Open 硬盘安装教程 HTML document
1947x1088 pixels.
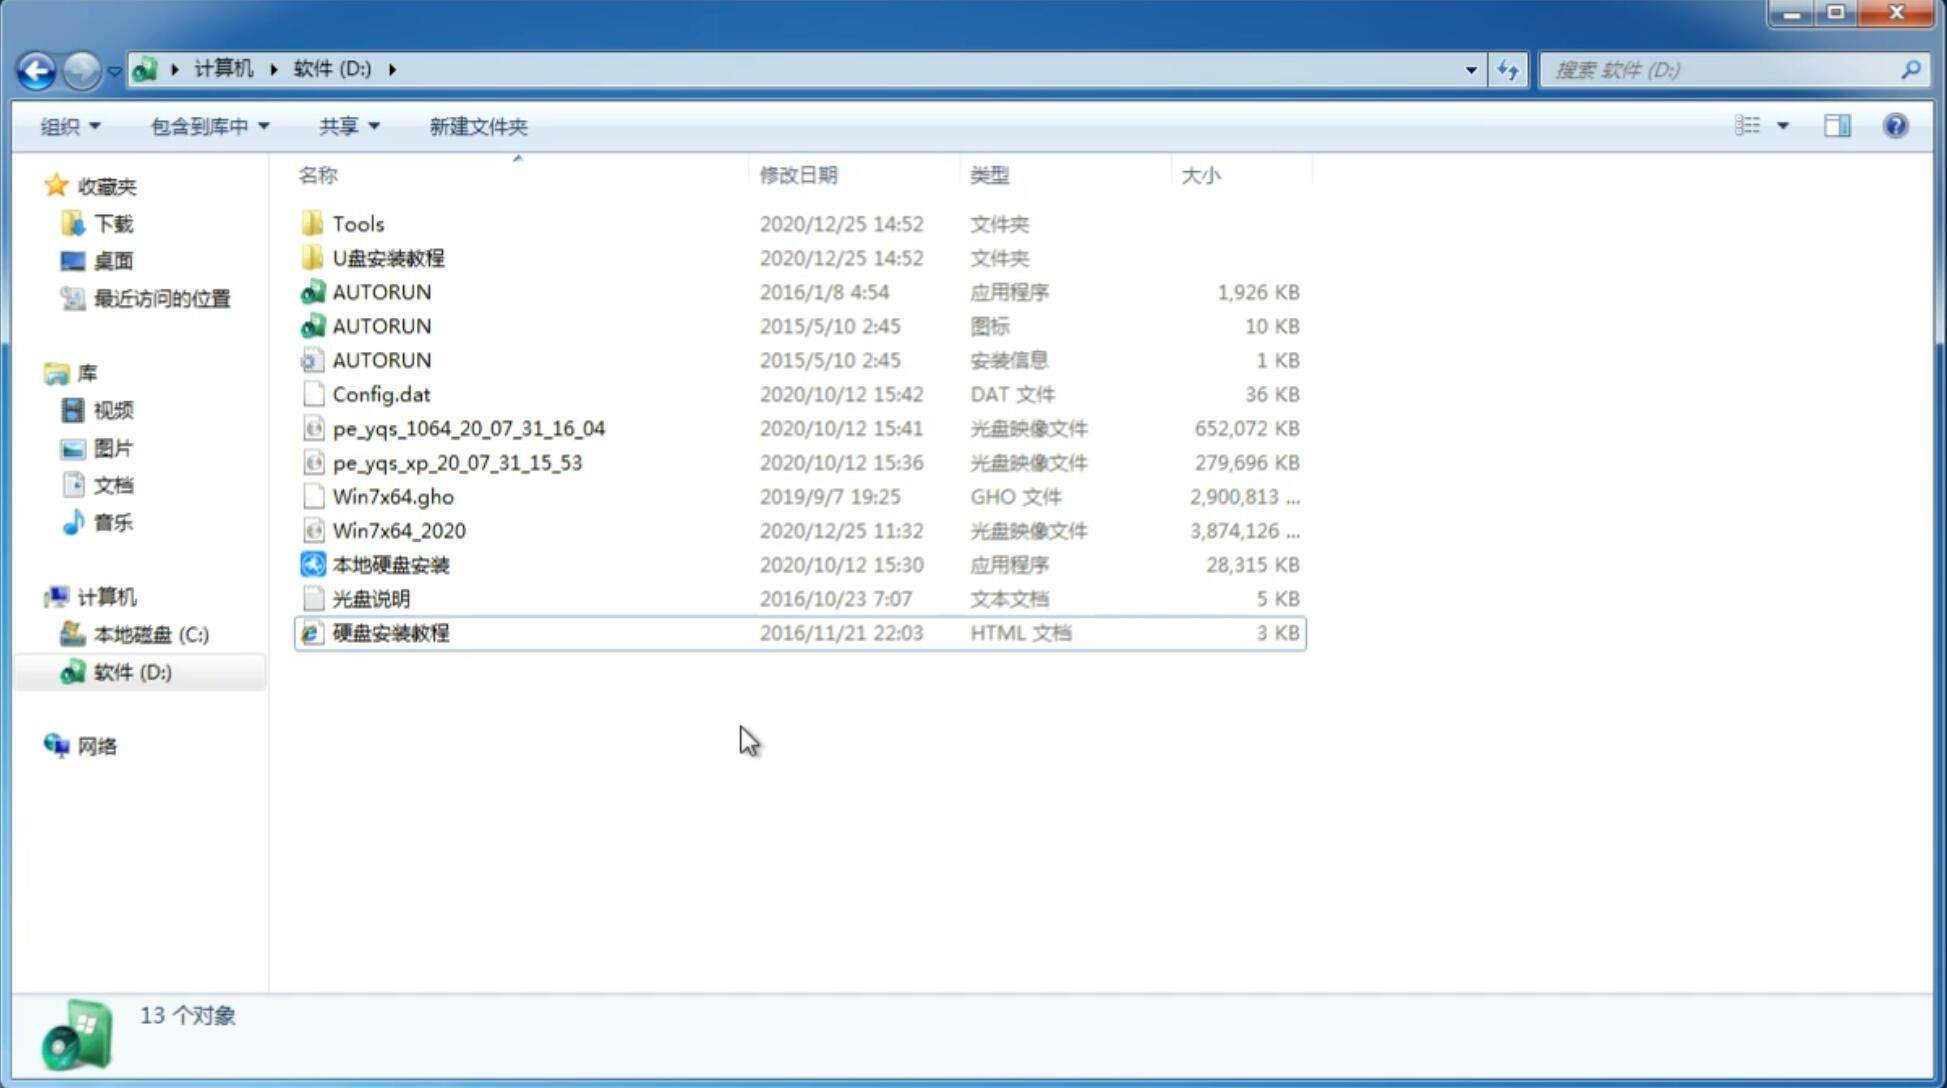click(389, 632)
